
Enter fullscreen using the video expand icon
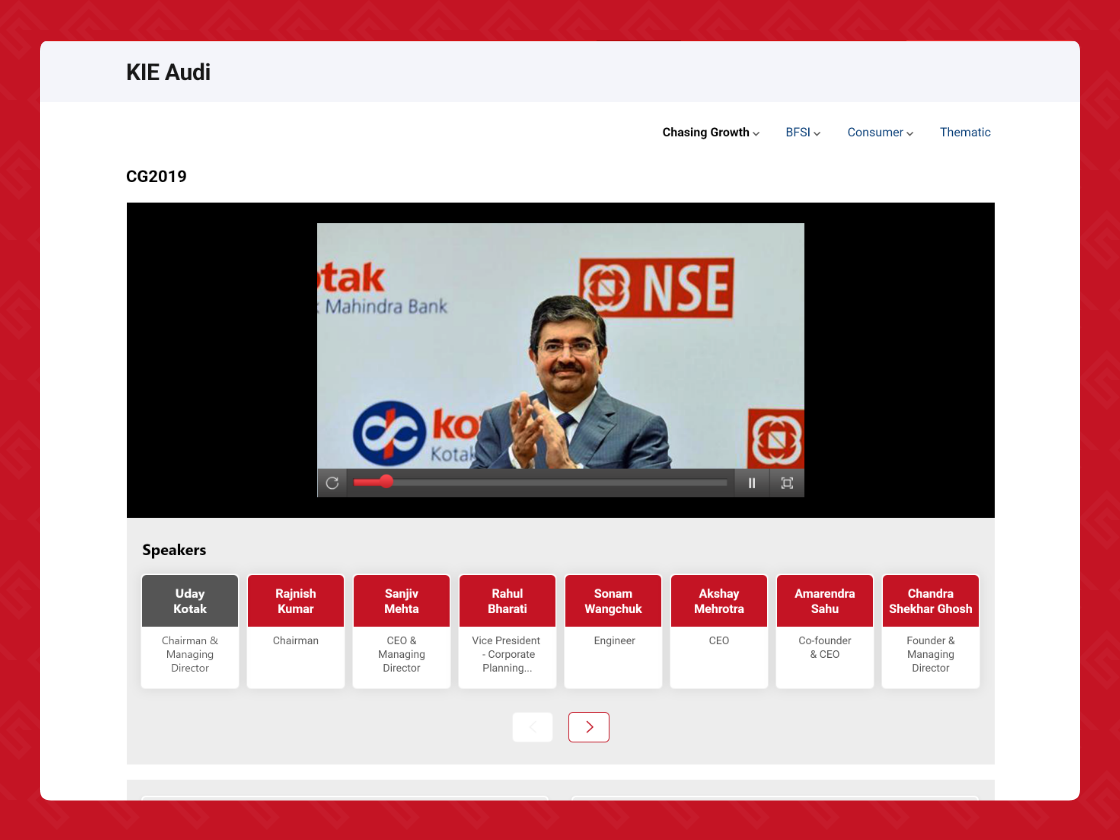(786, 483)
